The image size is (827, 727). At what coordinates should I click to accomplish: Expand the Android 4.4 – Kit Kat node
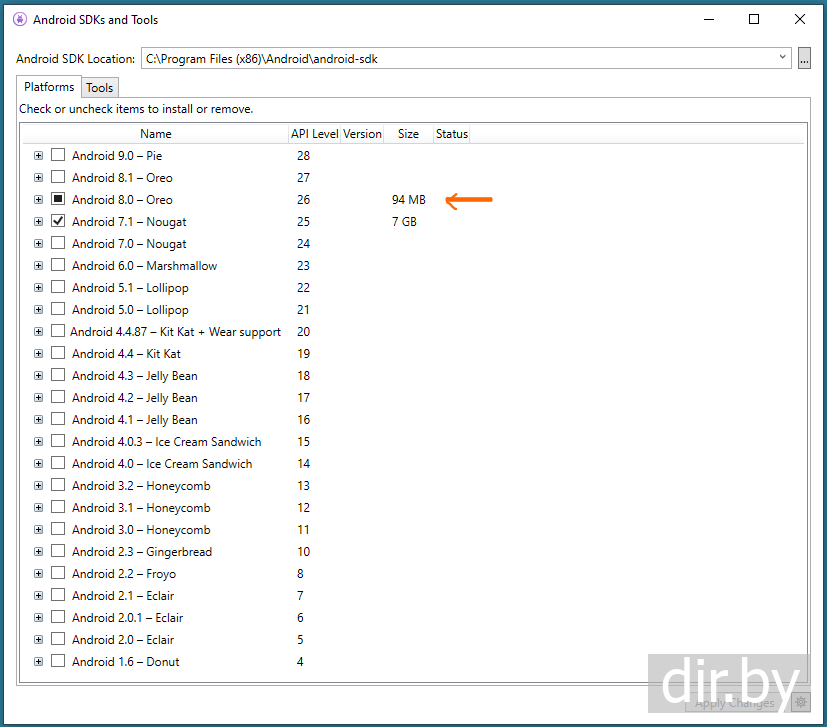38,353
